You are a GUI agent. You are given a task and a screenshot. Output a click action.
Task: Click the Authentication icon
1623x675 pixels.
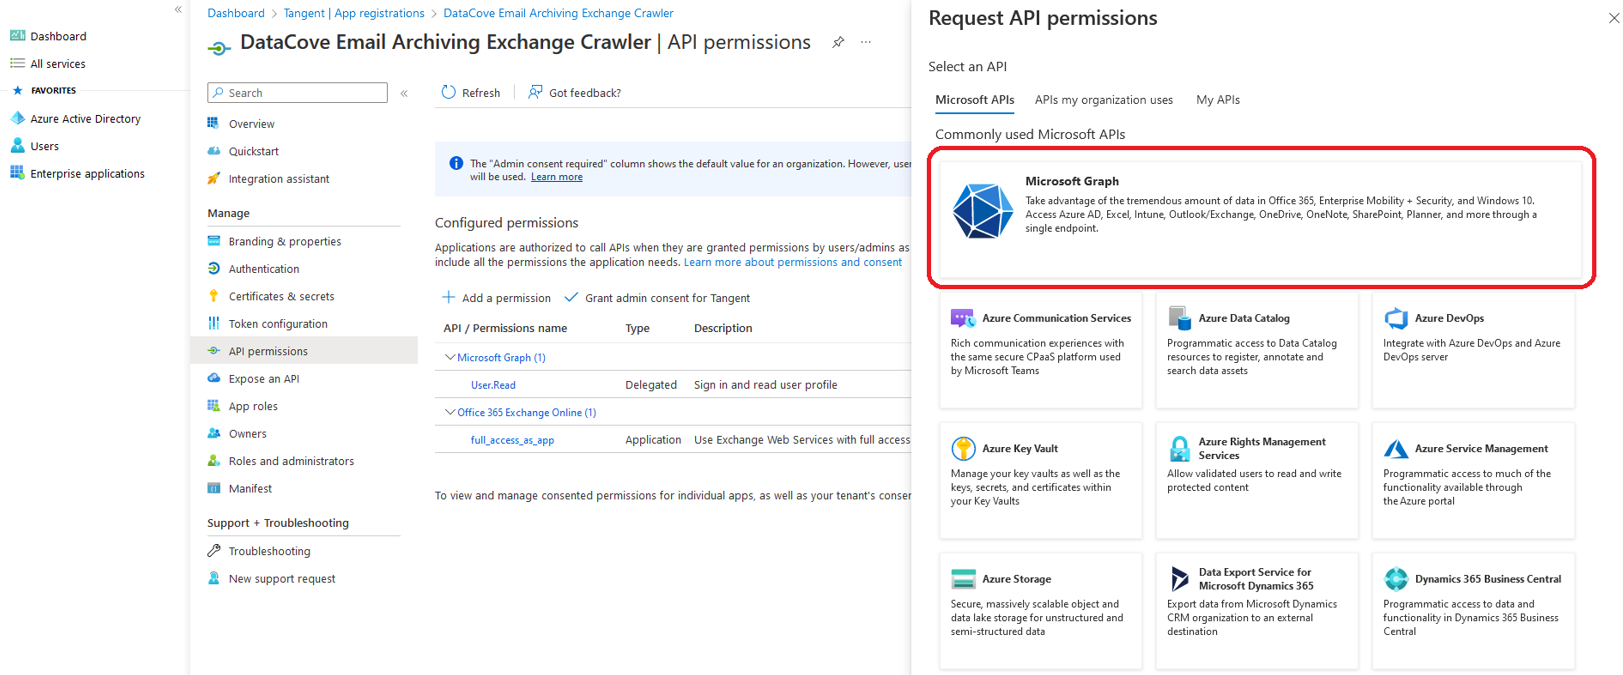click(x=213, y=268)
